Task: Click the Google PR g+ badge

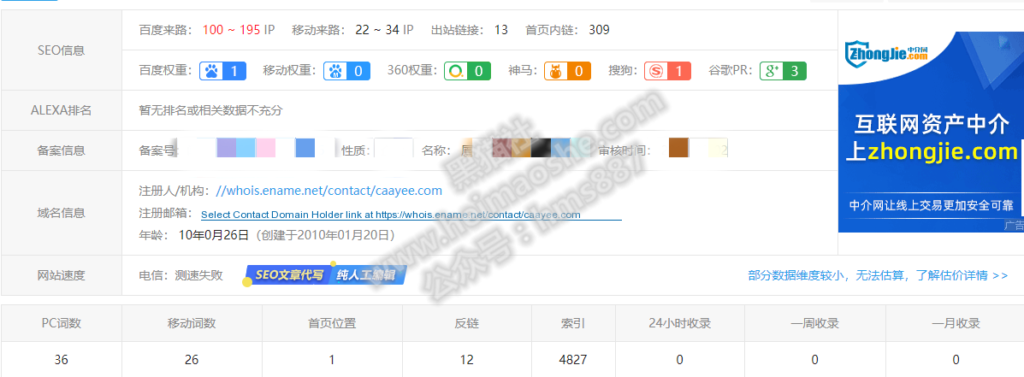Action: (782, 71)
